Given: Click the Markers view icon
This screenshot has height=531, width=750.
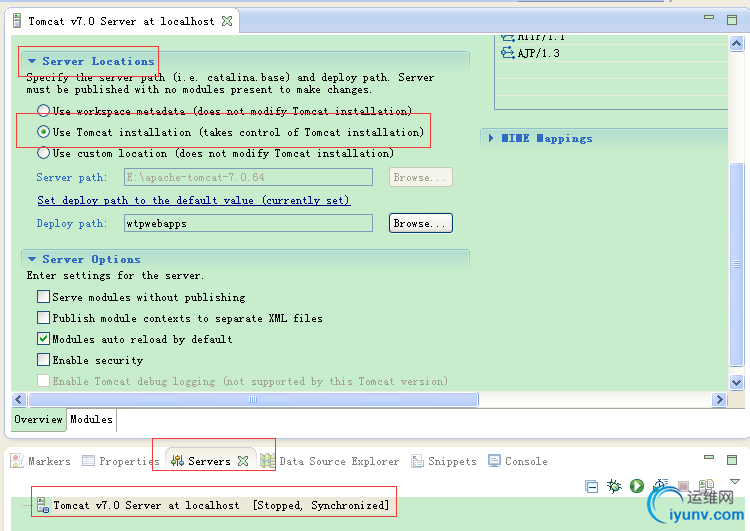Looking at the screenshot, I should [x=17, y=461].
